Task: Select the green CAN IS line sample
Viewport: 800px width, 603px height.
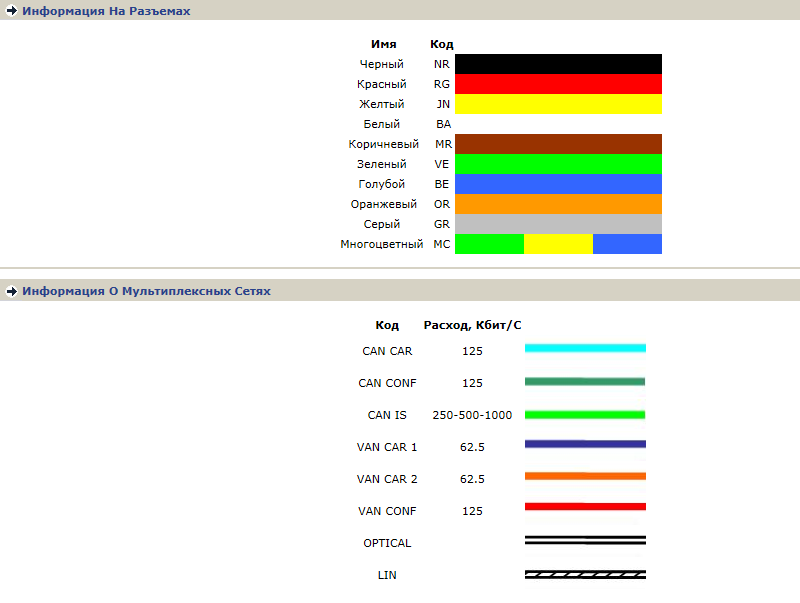Action: (x=585, y=414)
